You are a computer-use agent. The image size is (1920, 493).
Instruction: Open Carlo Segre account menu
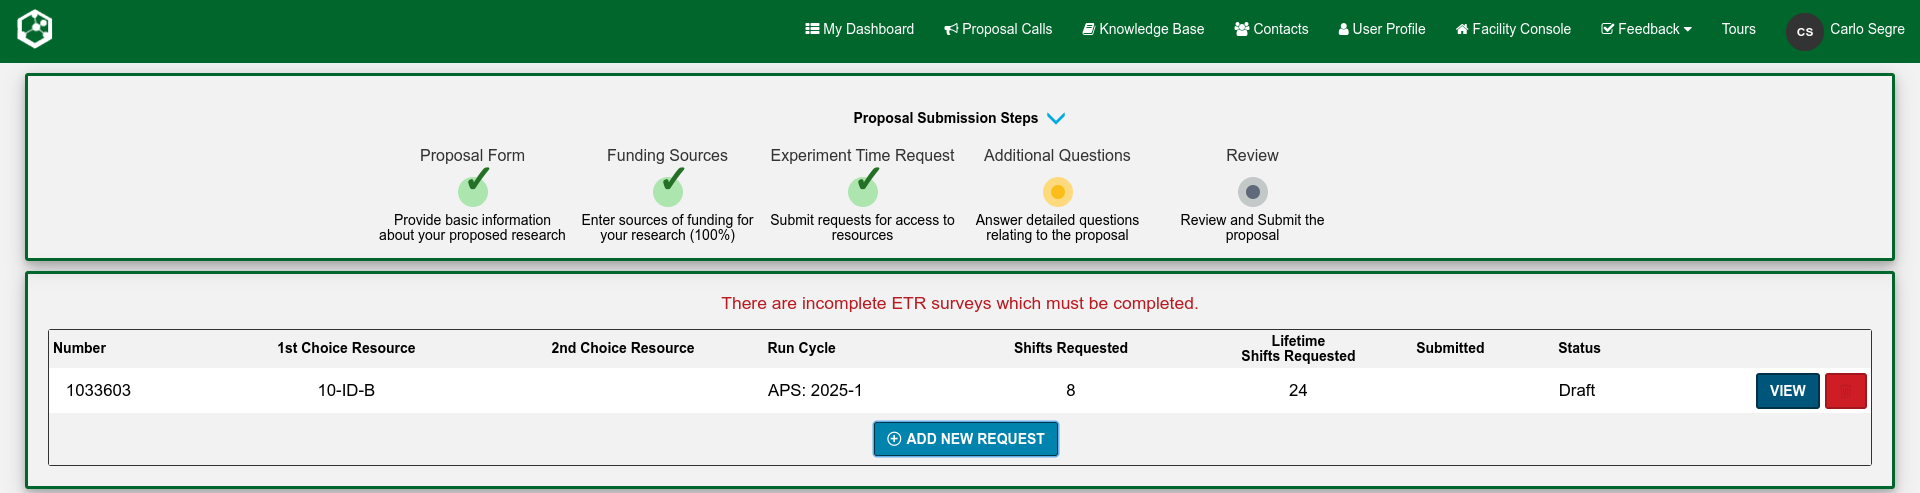pyautogui.click(x=1866, y=29)
